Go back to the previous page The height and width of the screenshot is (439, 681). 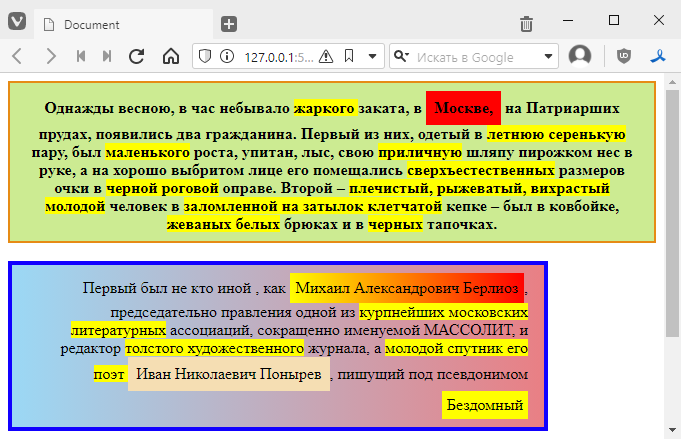coord(17,56)
